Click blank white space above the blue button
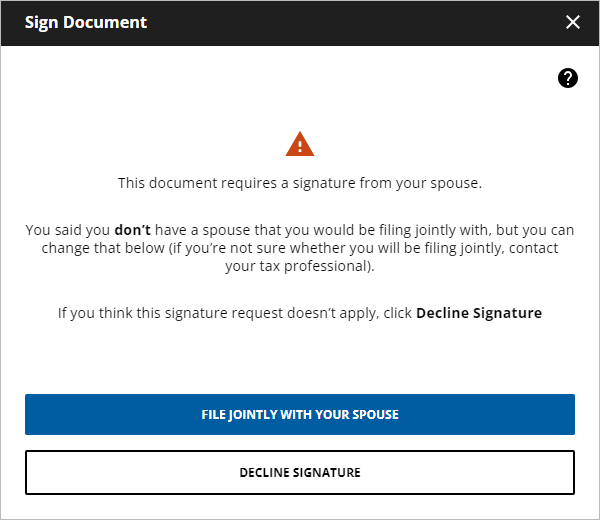600x520 pixels. (x=300, y=360)
